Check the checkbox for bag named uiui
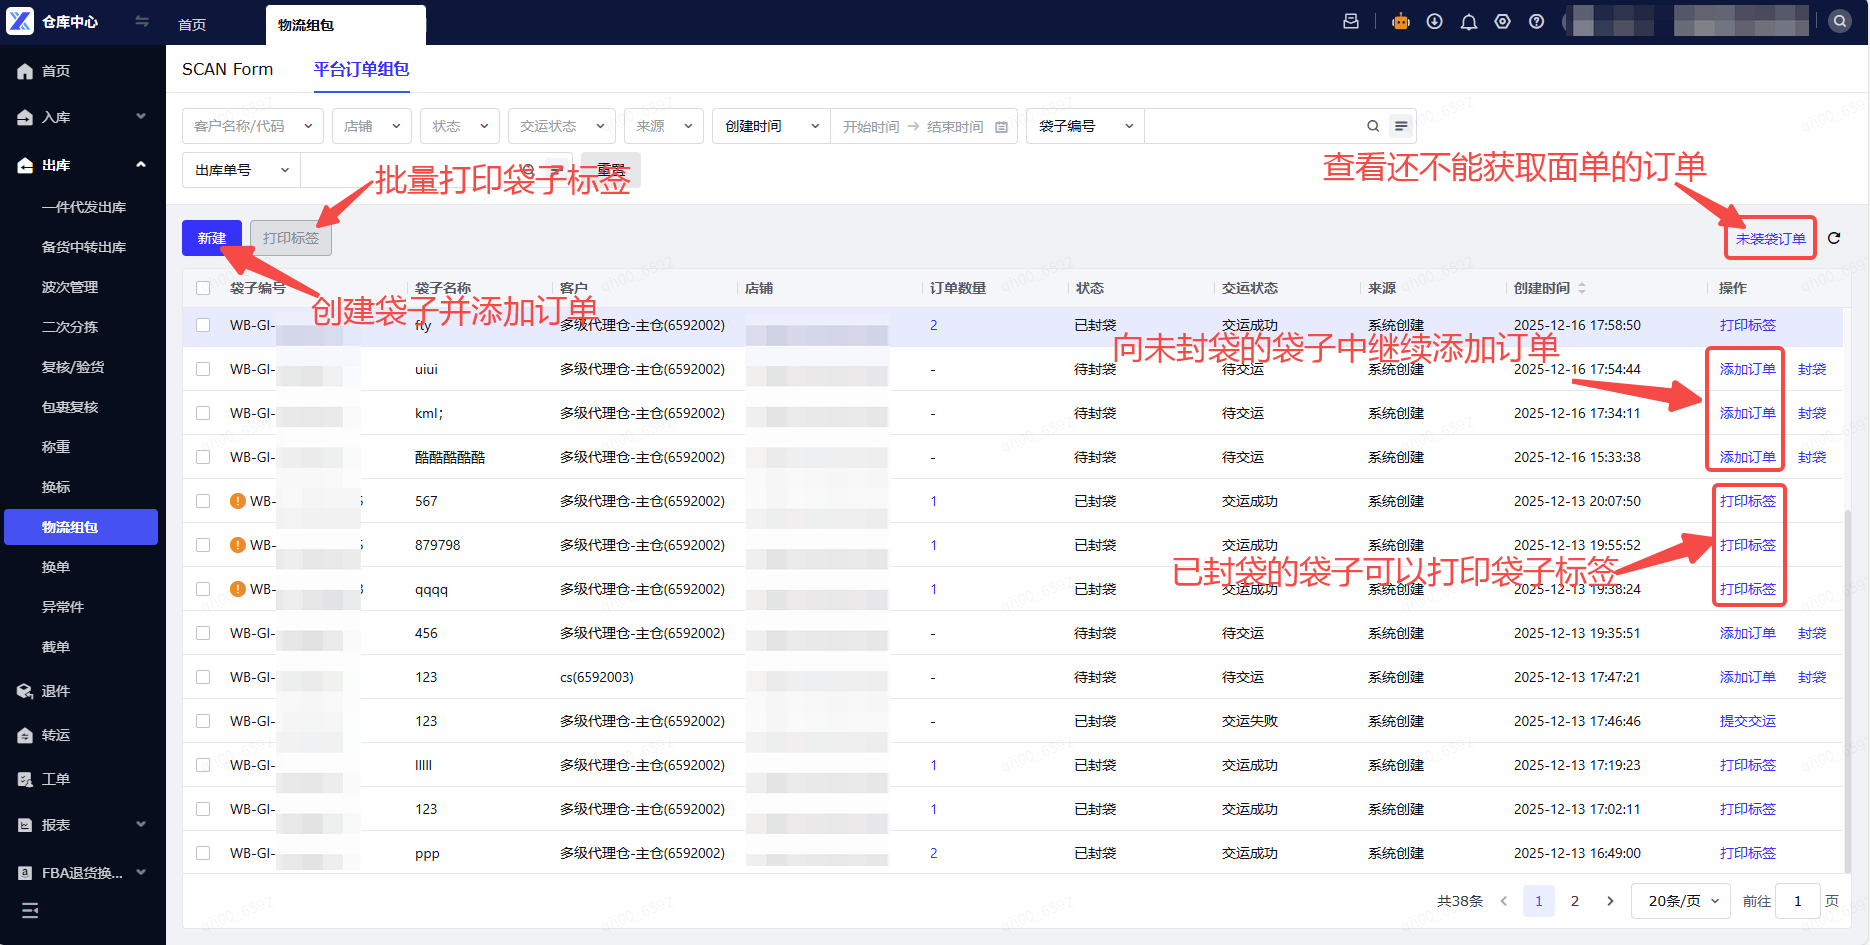Viewport: 1870px width, 945px height. 203,369
